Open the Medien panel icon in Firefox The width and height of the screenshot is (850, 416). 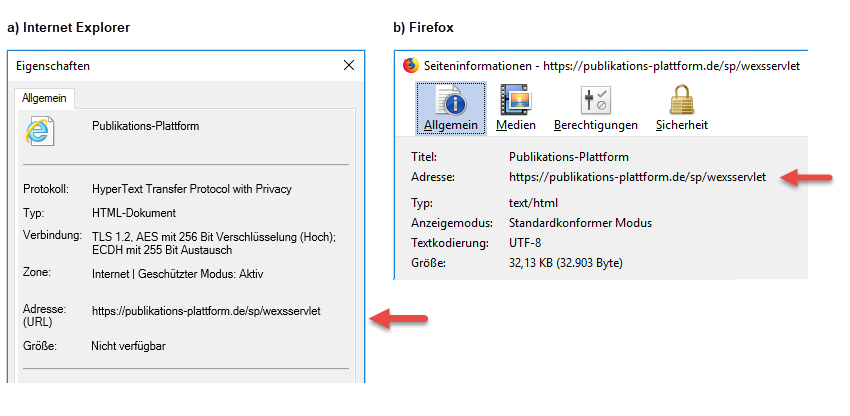(516, 100)
